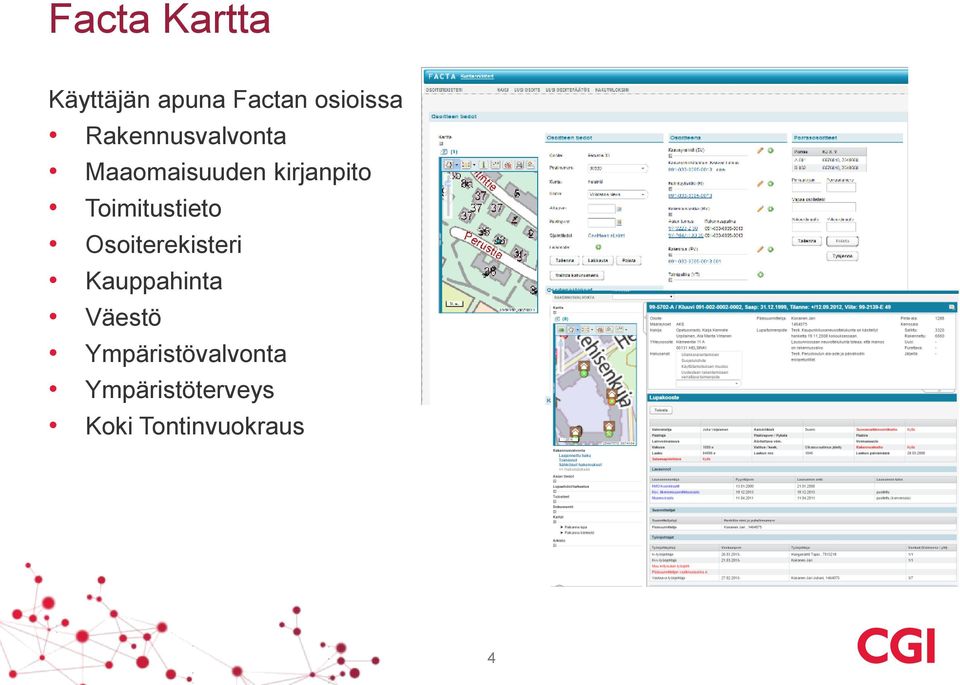Click Valitse katunumero button
This screenshot has width=960, height=685.
pyautogui.click(x=577, y=275)
